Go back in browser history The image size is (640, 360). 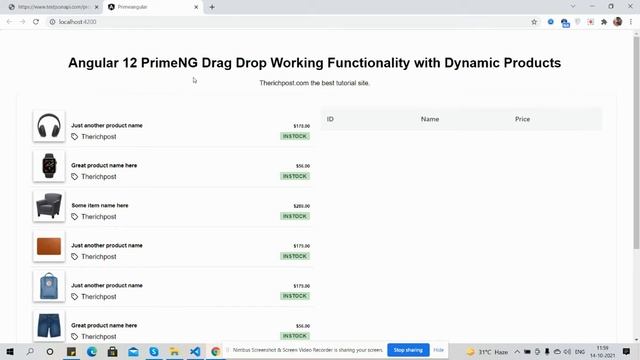point(9,22)
